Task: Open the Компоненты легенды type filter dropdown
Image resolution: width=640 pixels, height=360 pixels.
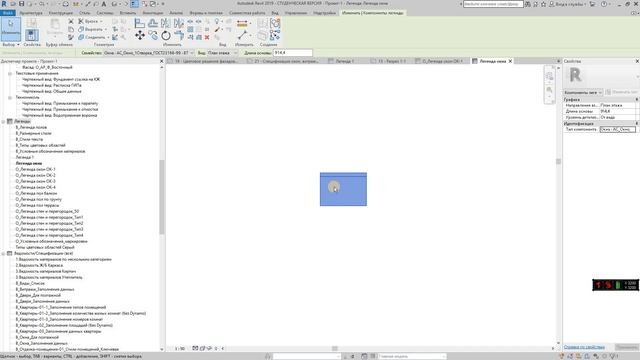Action: click(583, 92)
